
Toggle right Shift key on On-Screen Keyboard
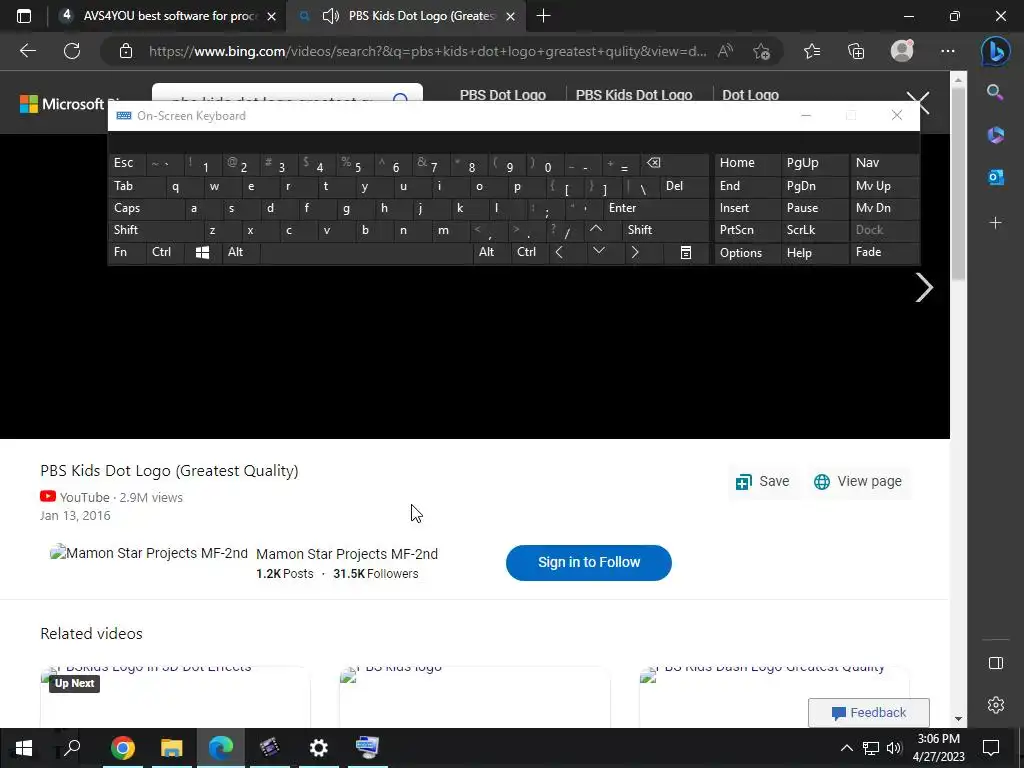(665, 230)
